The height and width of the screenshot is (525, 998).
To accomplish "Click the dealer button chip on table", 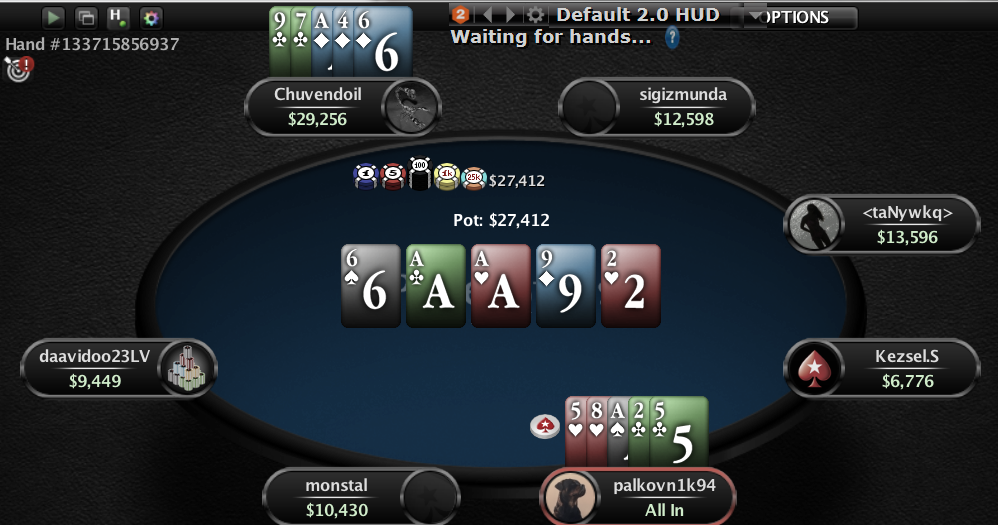I will (x=545, y=426).
